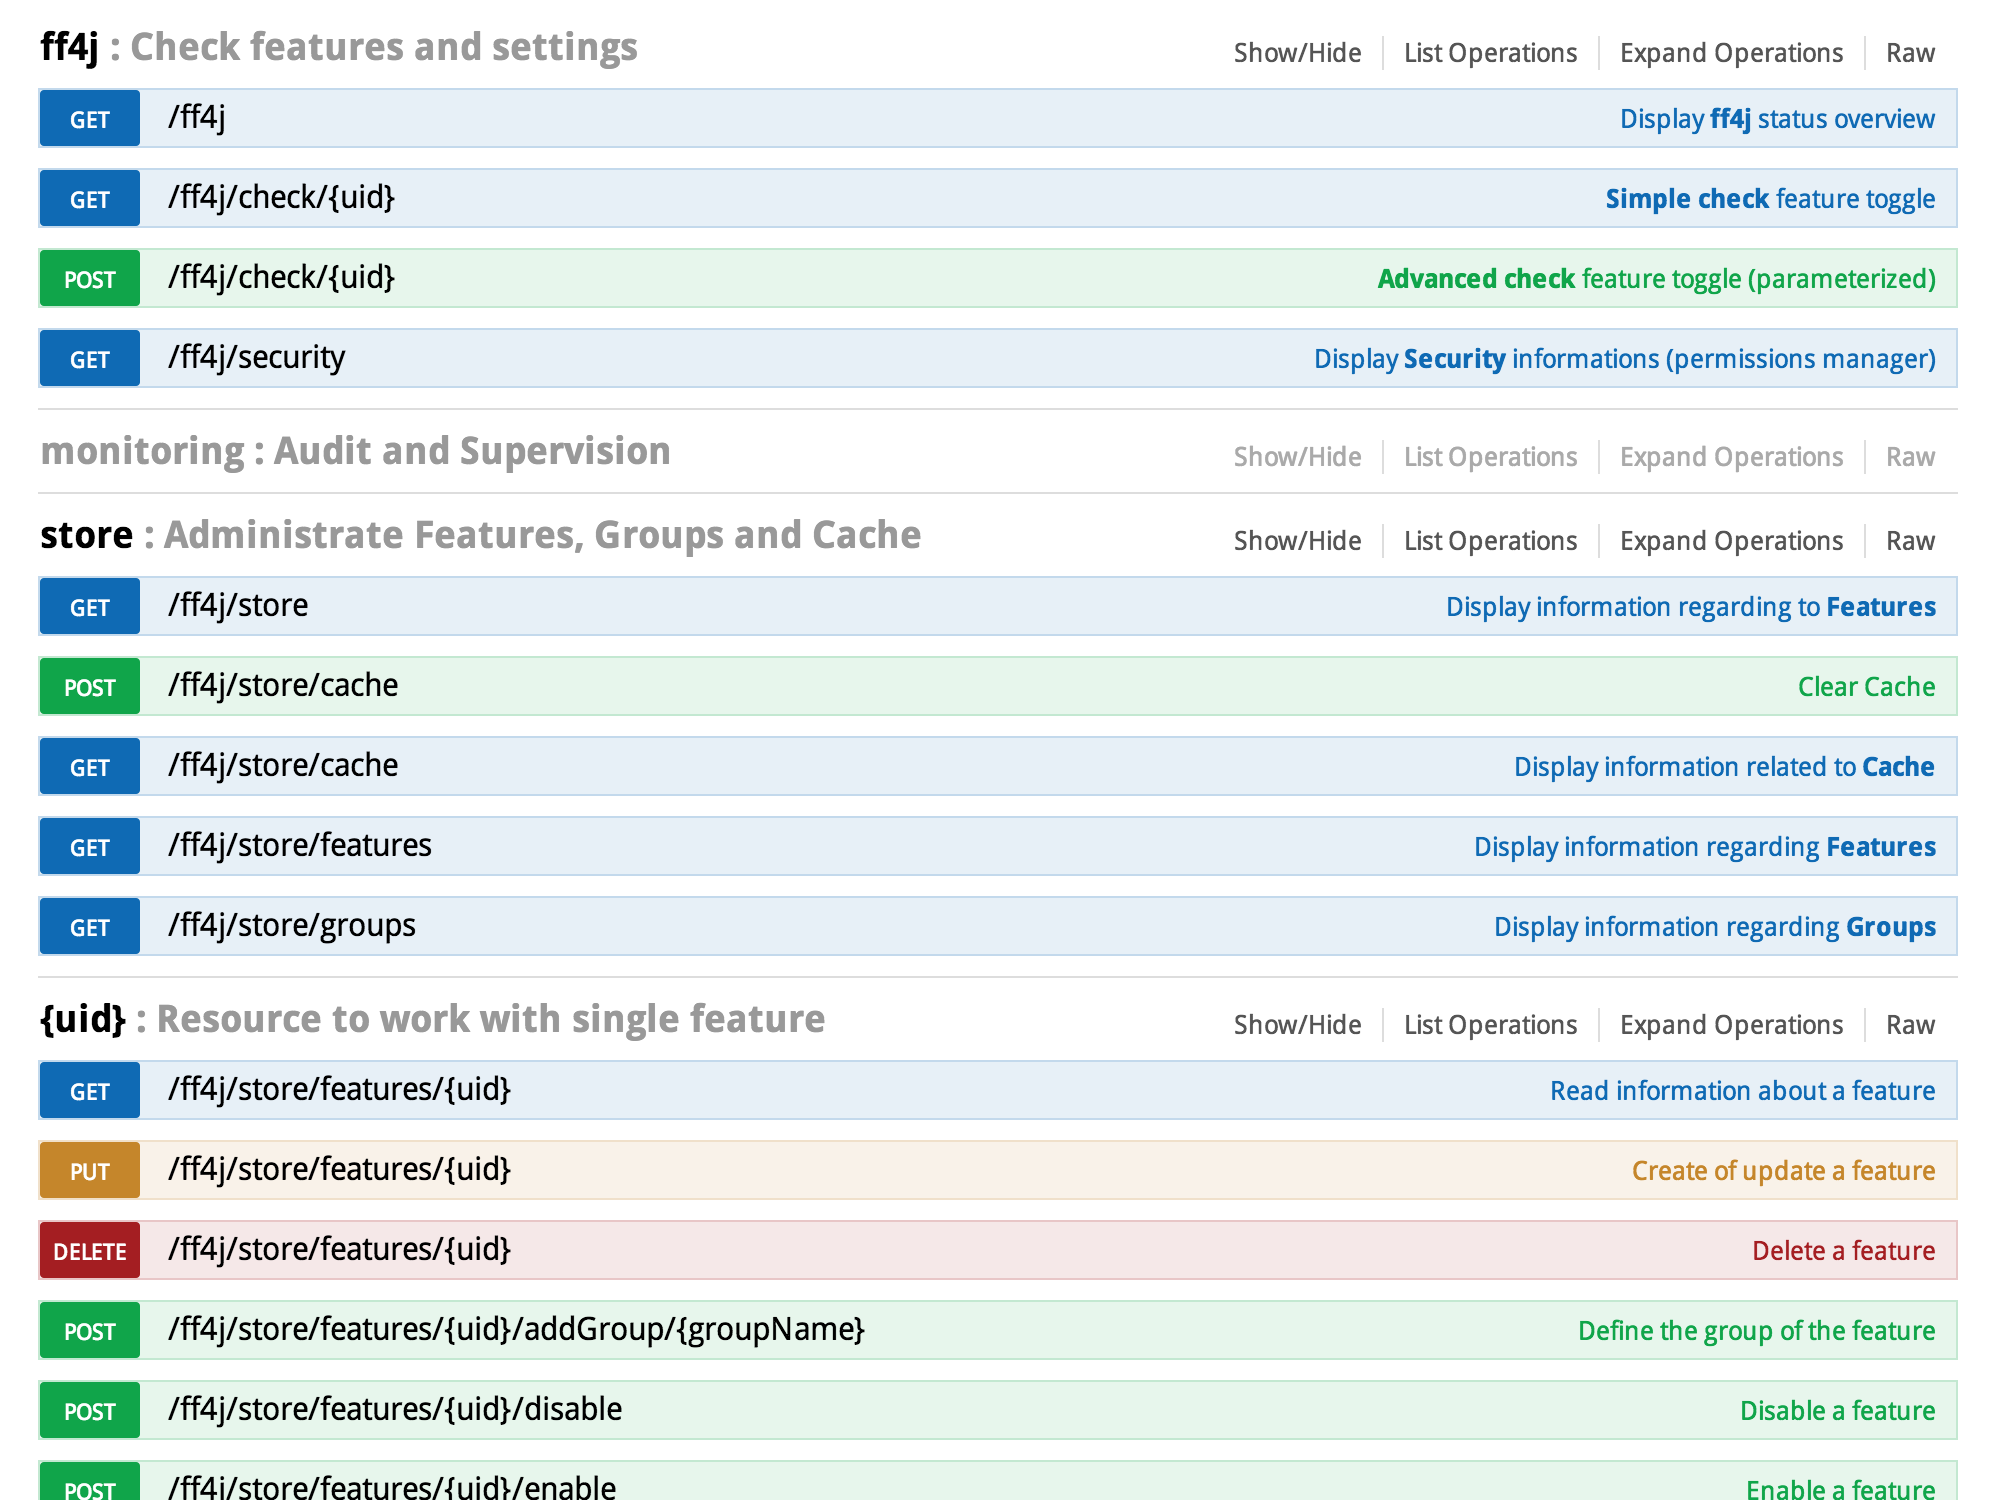Toggle Show/Hide for ff4j section
The image size is (1994, 1500).
(1296, 53)
